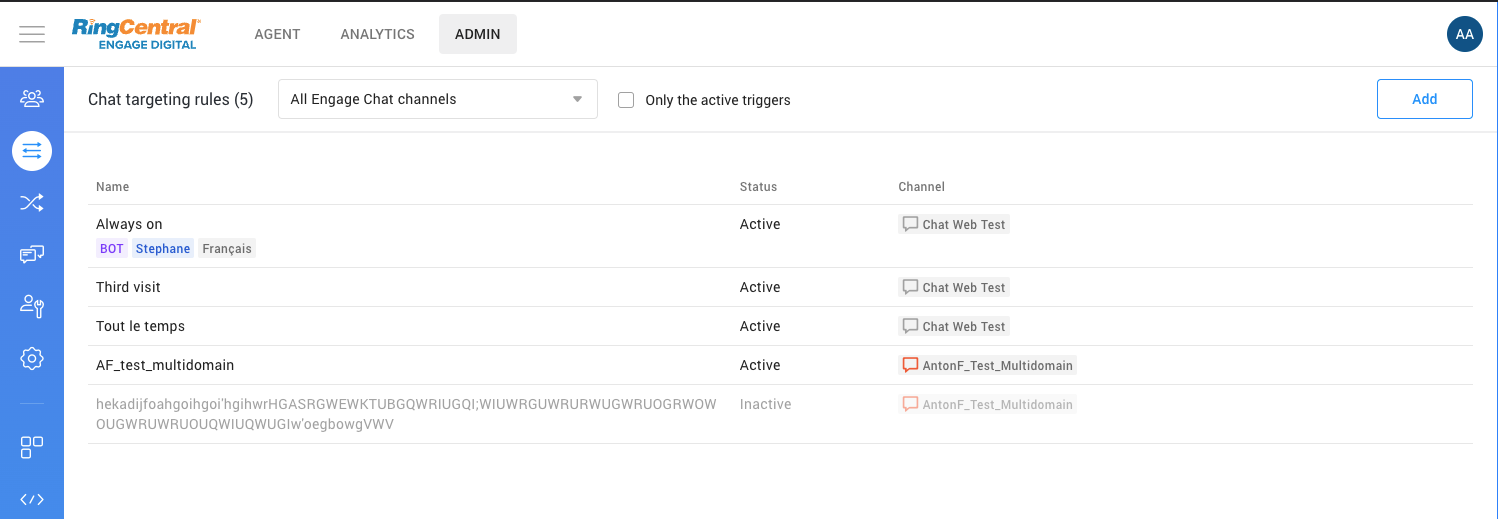The height and width of the screenshot is (519, 1498).
Task: Click Active status in Third visit row
Action: (x=760, y=287)
